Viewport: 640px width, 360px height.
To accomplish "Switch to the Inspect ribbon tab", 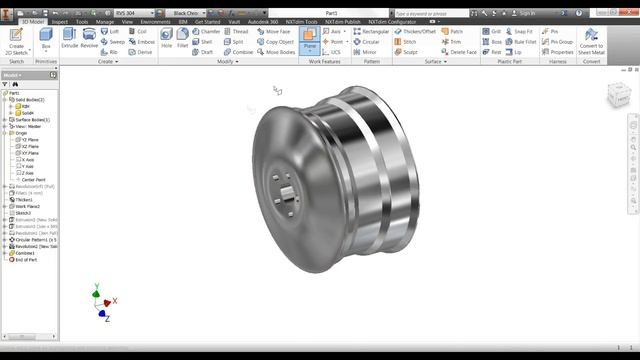I will tap(60, 22).
